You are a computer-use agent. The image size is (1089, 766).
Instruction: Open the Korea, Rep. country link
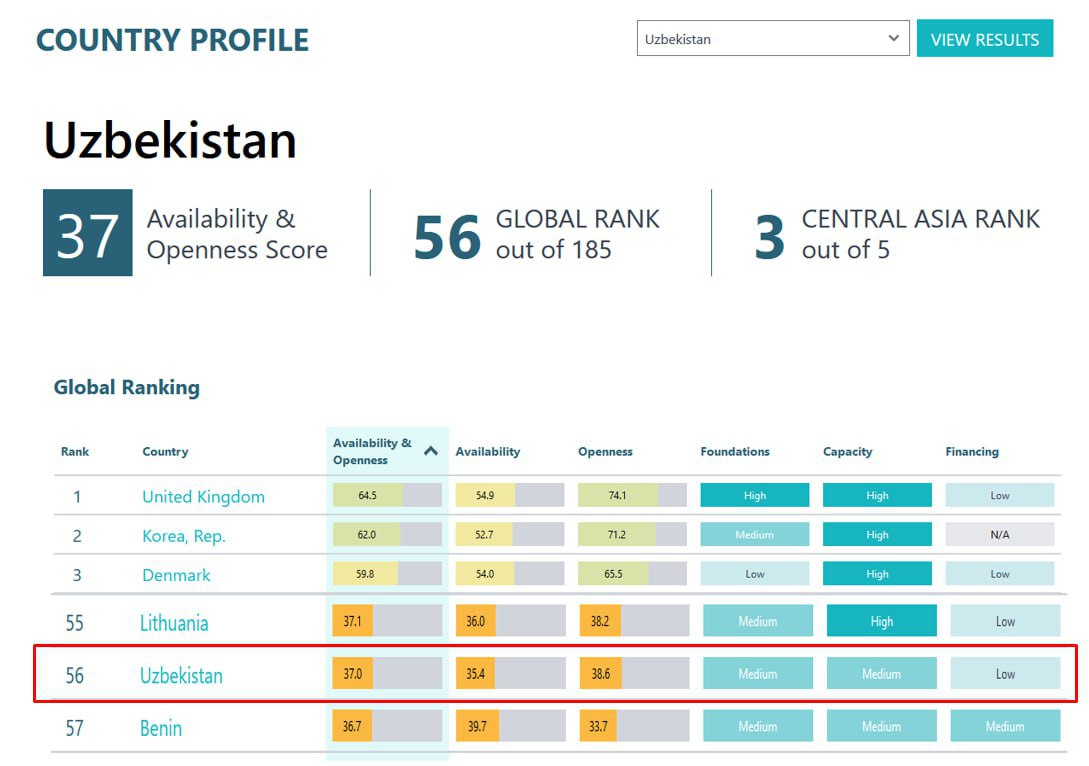pyautogui.click(x=184, y=536)
